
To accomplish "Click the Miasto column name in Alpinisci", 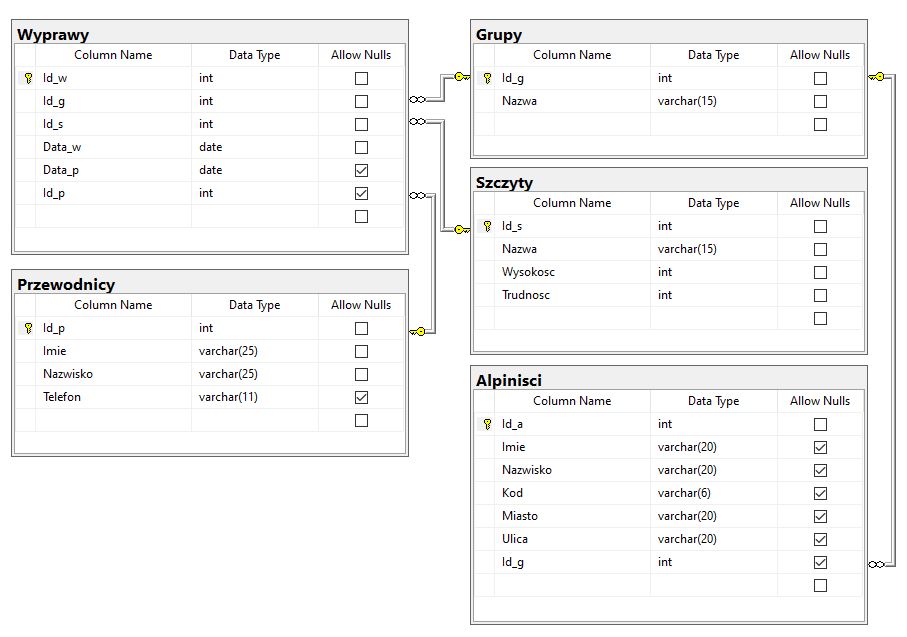I will [x=520, y=516].
